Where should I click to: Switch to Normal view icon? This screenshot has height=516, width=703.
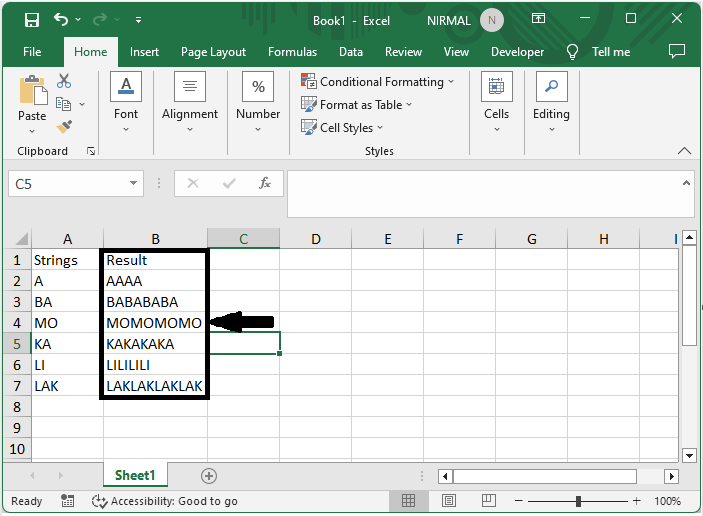tap(408, 500)
